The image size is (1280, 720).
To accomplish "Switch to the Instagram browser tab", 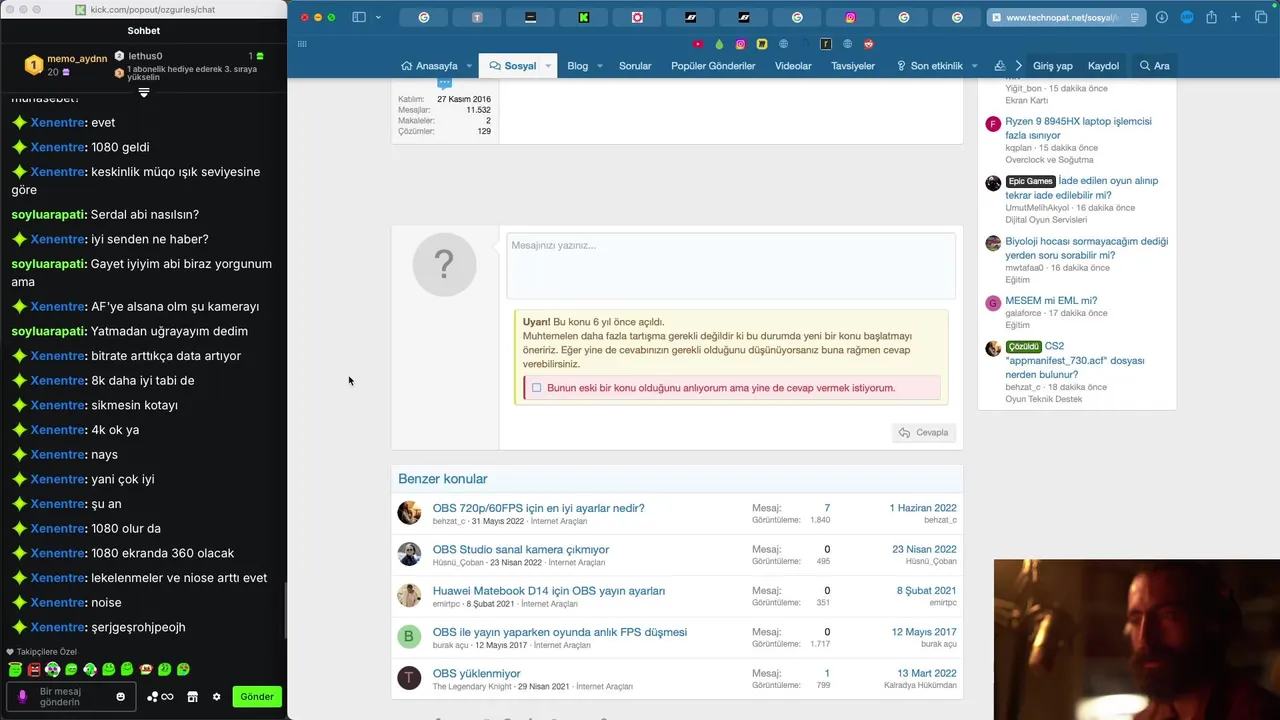I will click(x=851, y=17).
